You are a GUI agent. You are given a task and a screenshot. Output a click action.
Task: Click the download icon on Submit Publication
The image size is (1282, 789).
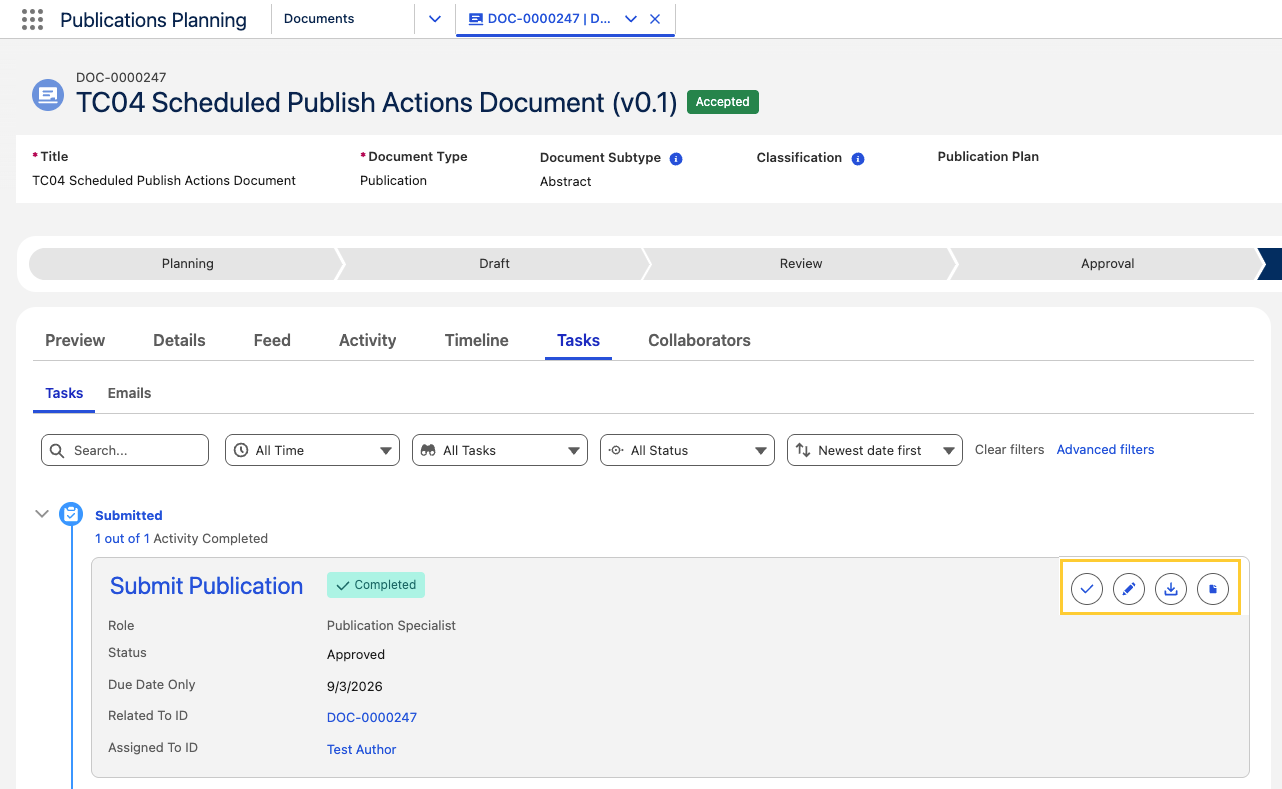[x=1171, y=589]
